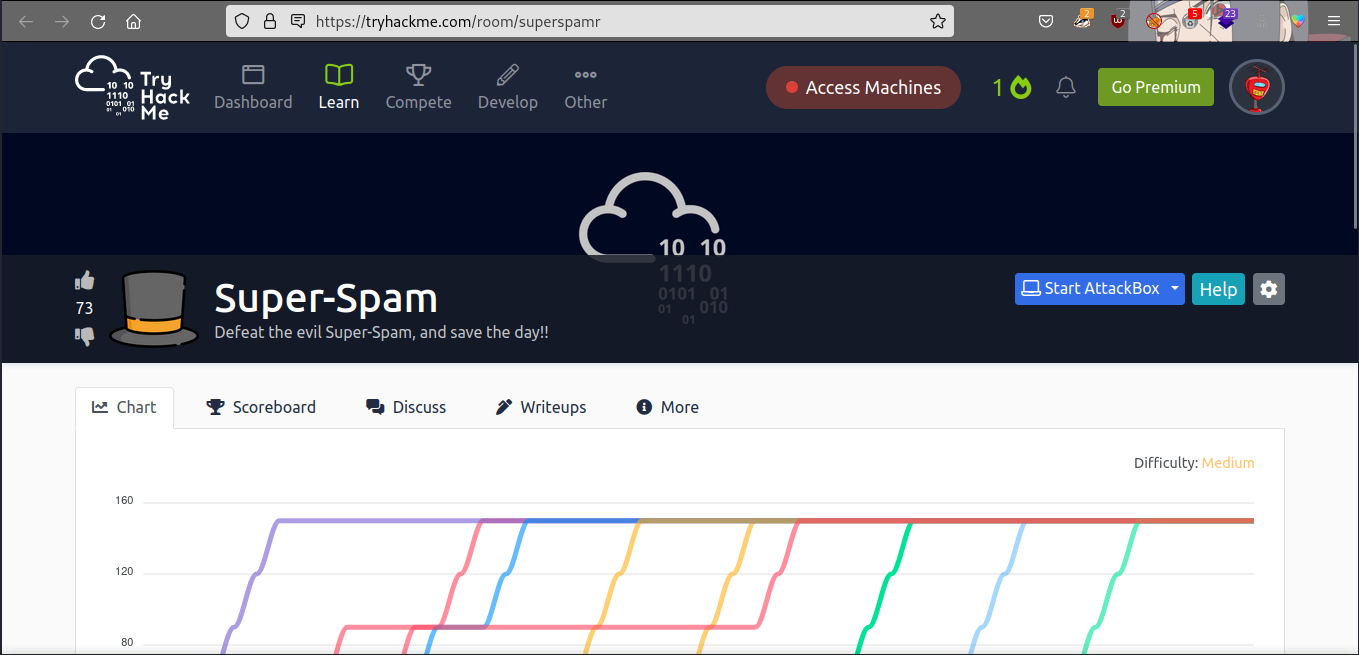Switch to the Writeups tab
The image size is (1359, 655).
pos(541,407)
